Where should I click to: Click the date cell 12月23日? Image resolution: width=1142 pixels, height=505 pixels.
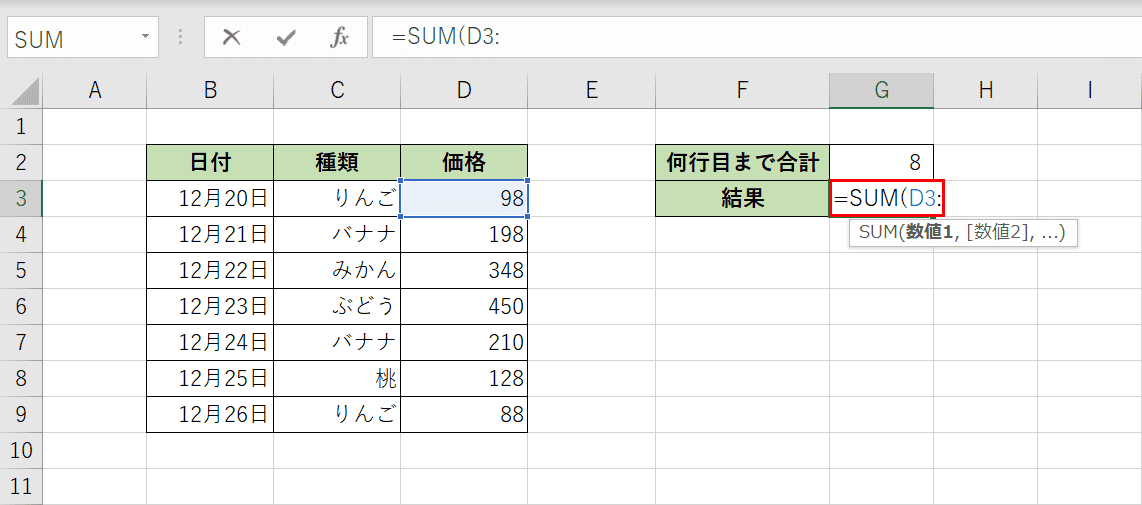click(210, 306)
